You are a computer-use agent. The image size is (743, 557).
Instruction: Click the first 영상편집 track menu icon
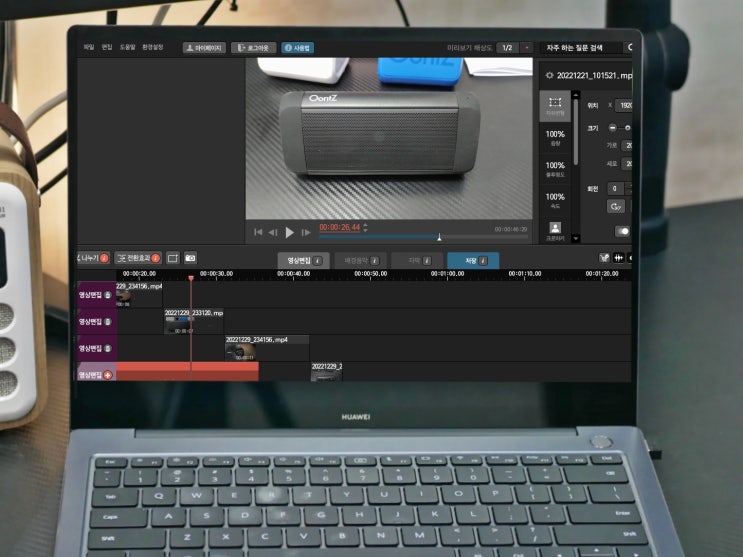(108, 295)
